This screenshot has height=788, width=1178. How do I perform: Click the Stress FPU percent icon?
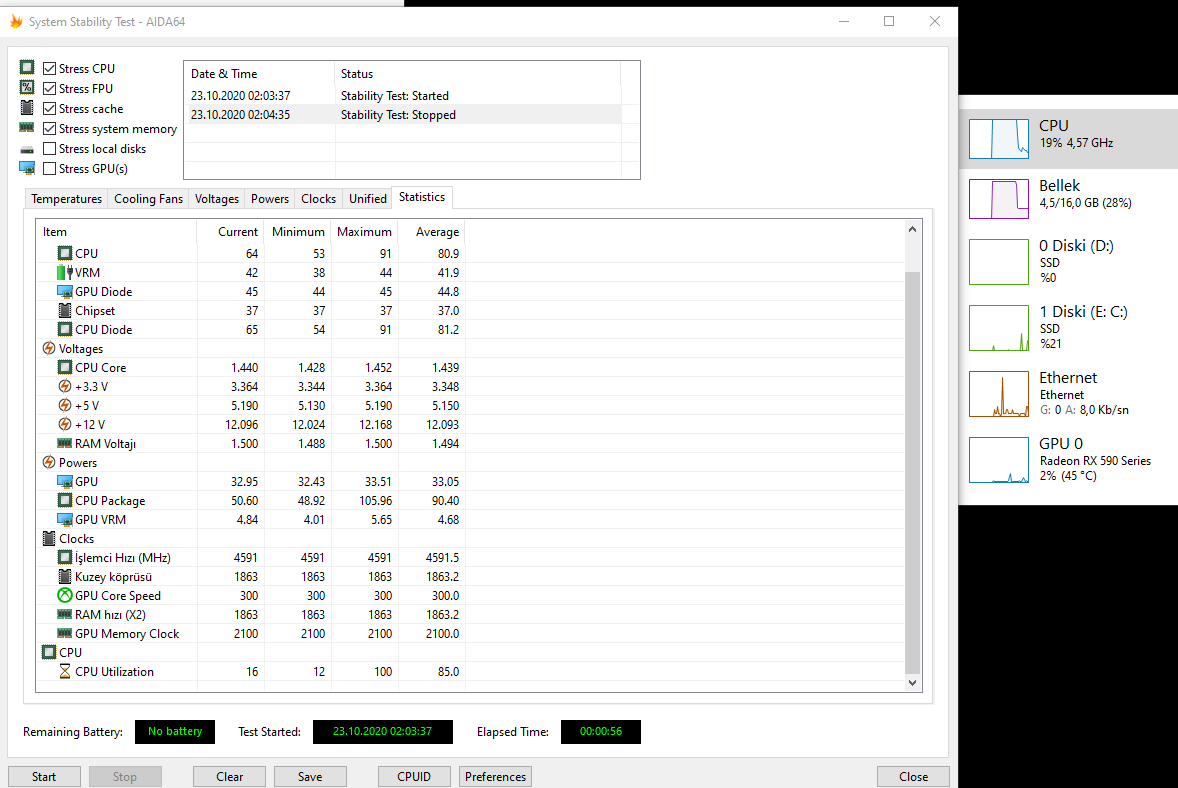pyautogui.click(x=27, y=88)
